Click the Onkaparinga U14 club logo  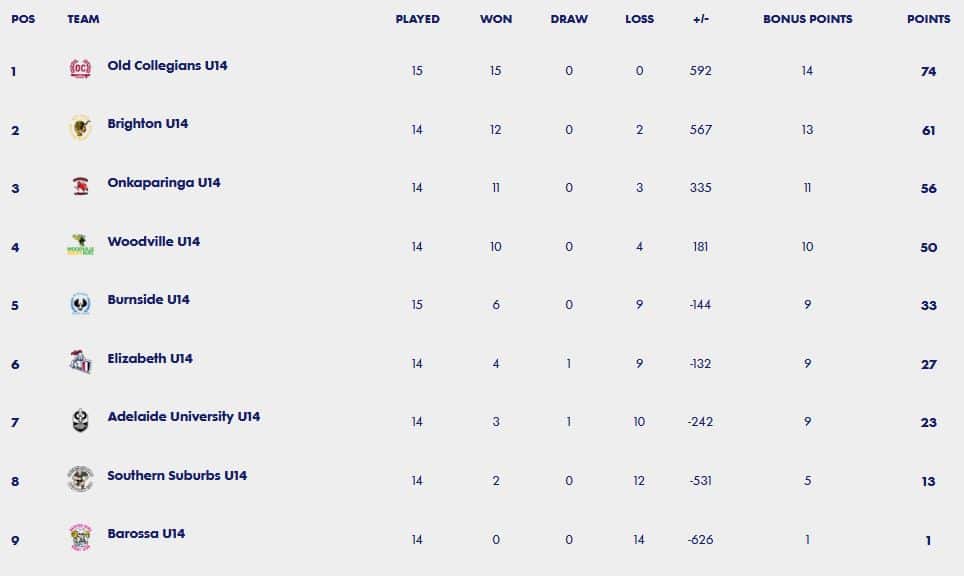pos(81,186)
